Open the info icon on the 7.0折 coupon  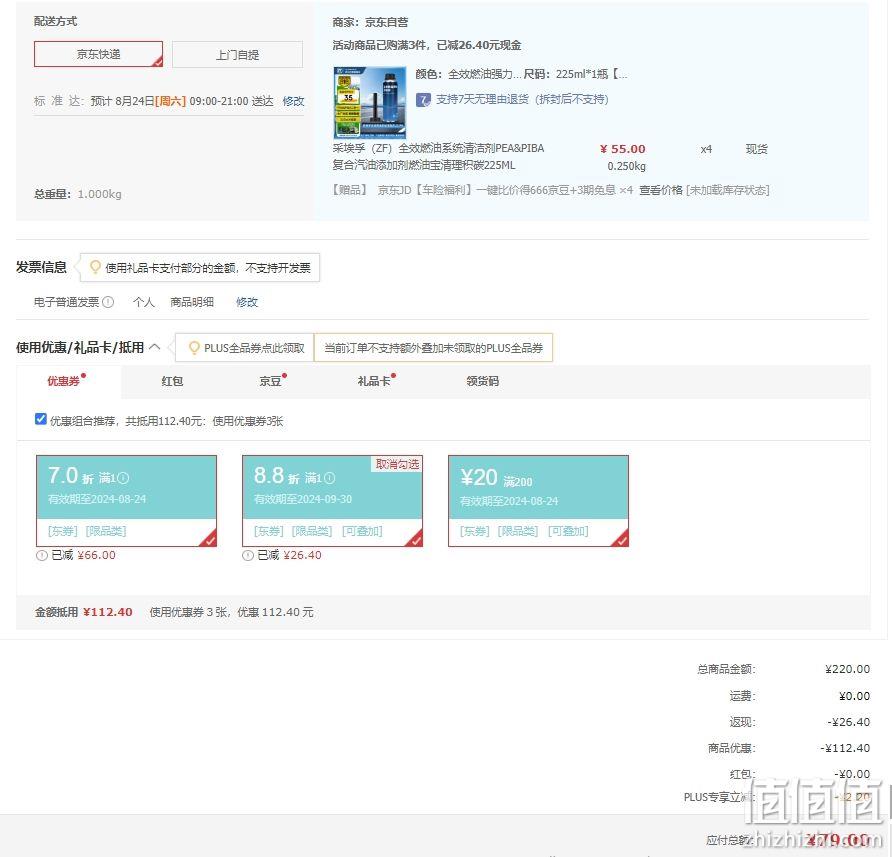click(123, 478)
